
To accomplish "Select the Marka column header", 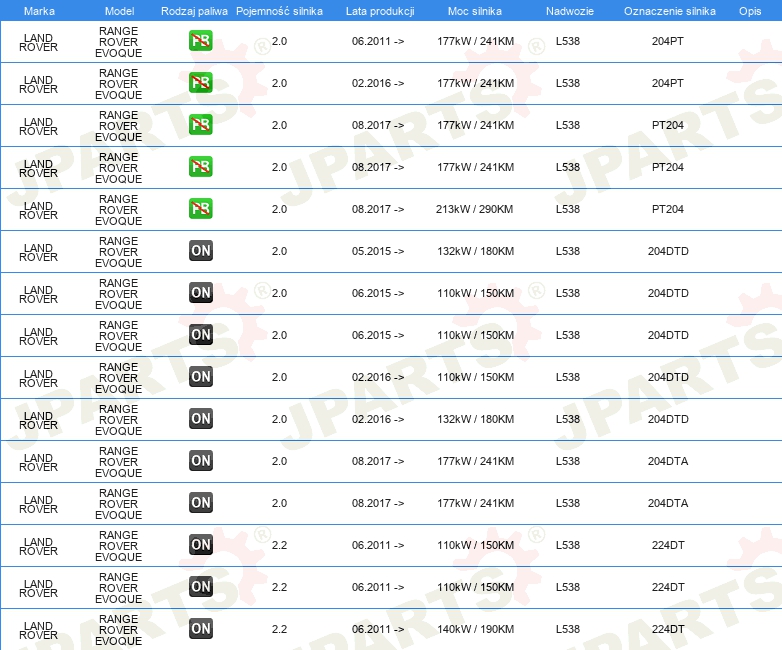I will (x=39, y=11).
